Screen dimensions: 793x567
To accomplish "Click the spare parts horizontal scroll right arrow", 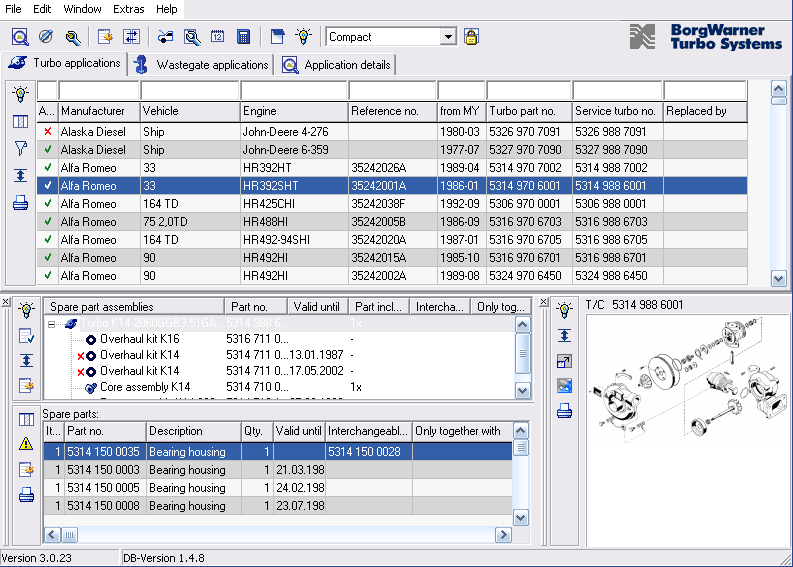I will tap(503, 535).
